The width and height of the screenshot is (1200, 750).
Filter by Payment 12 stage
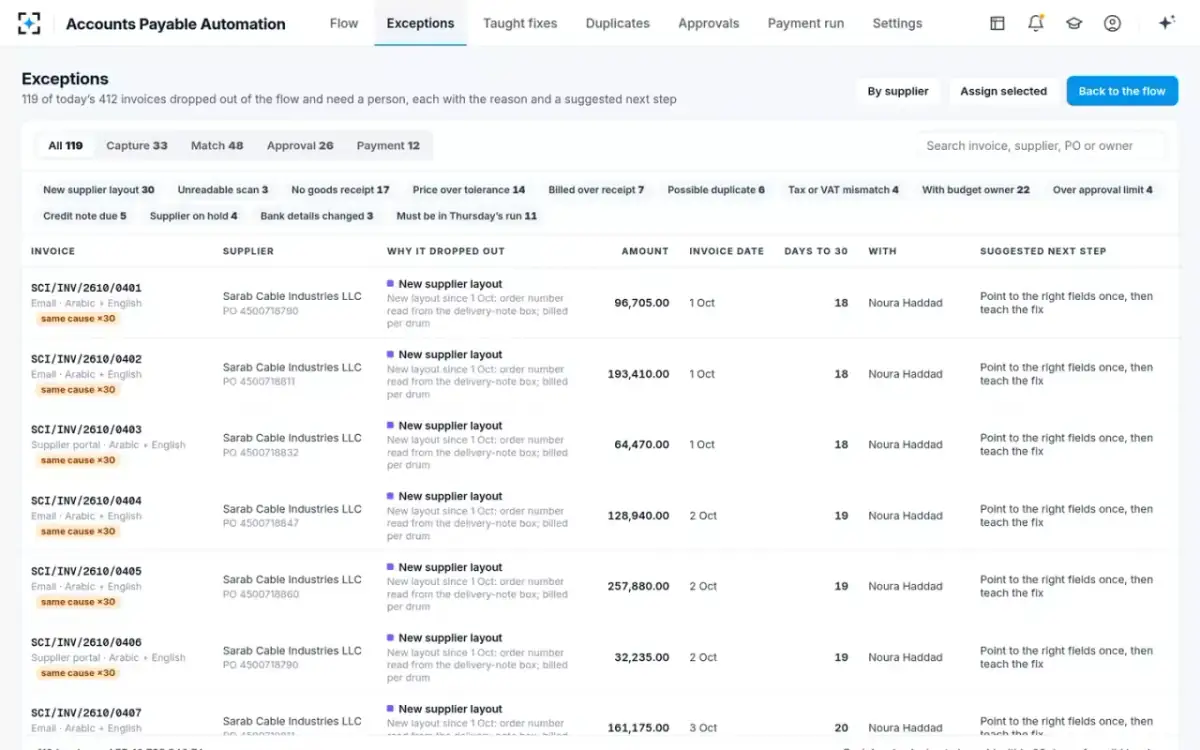pyautogui.click(x=388, y=146)
